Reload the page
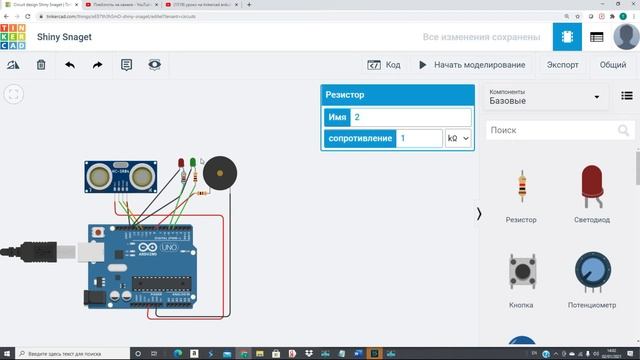Screen dimensions: 640x360 coord(28,16)
